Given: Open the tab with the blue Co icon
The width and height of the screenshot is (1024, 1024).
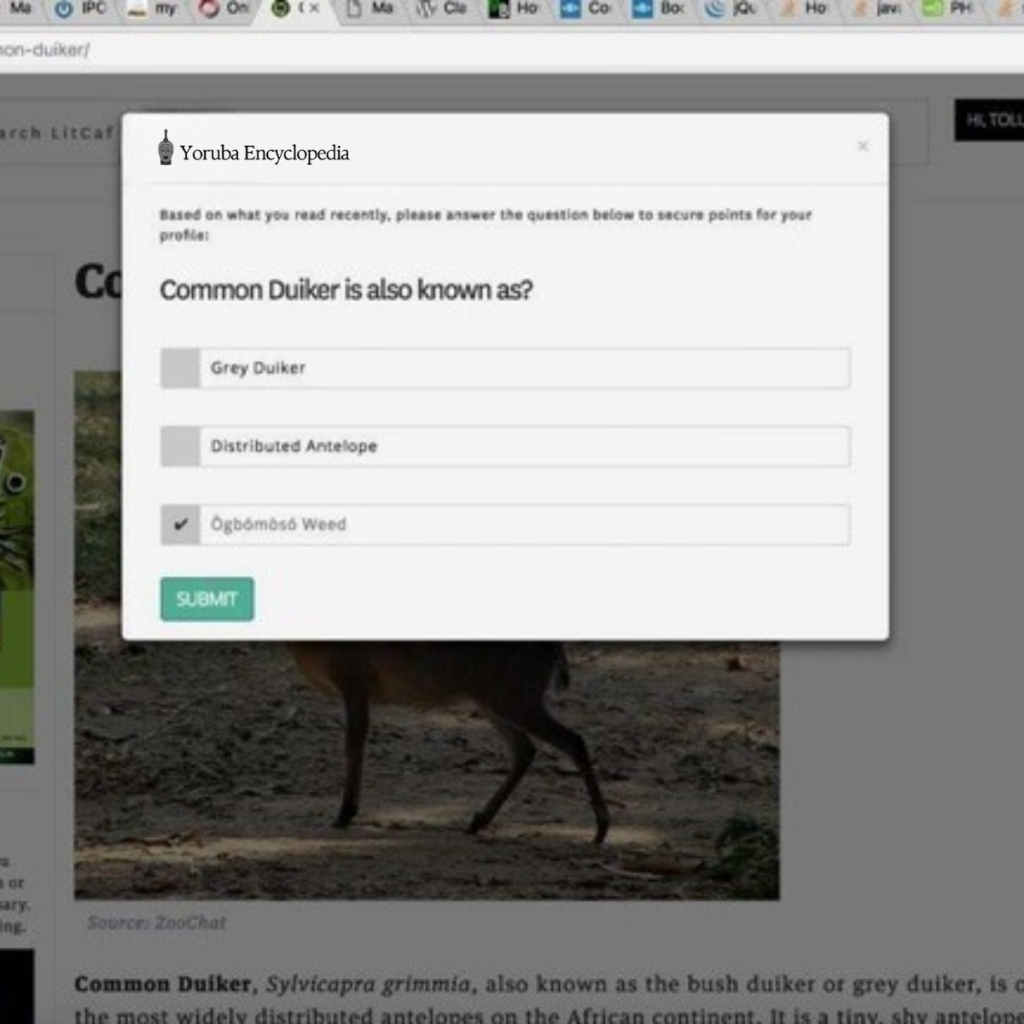Looking at the screenshot, I should [x=586, y=8].
